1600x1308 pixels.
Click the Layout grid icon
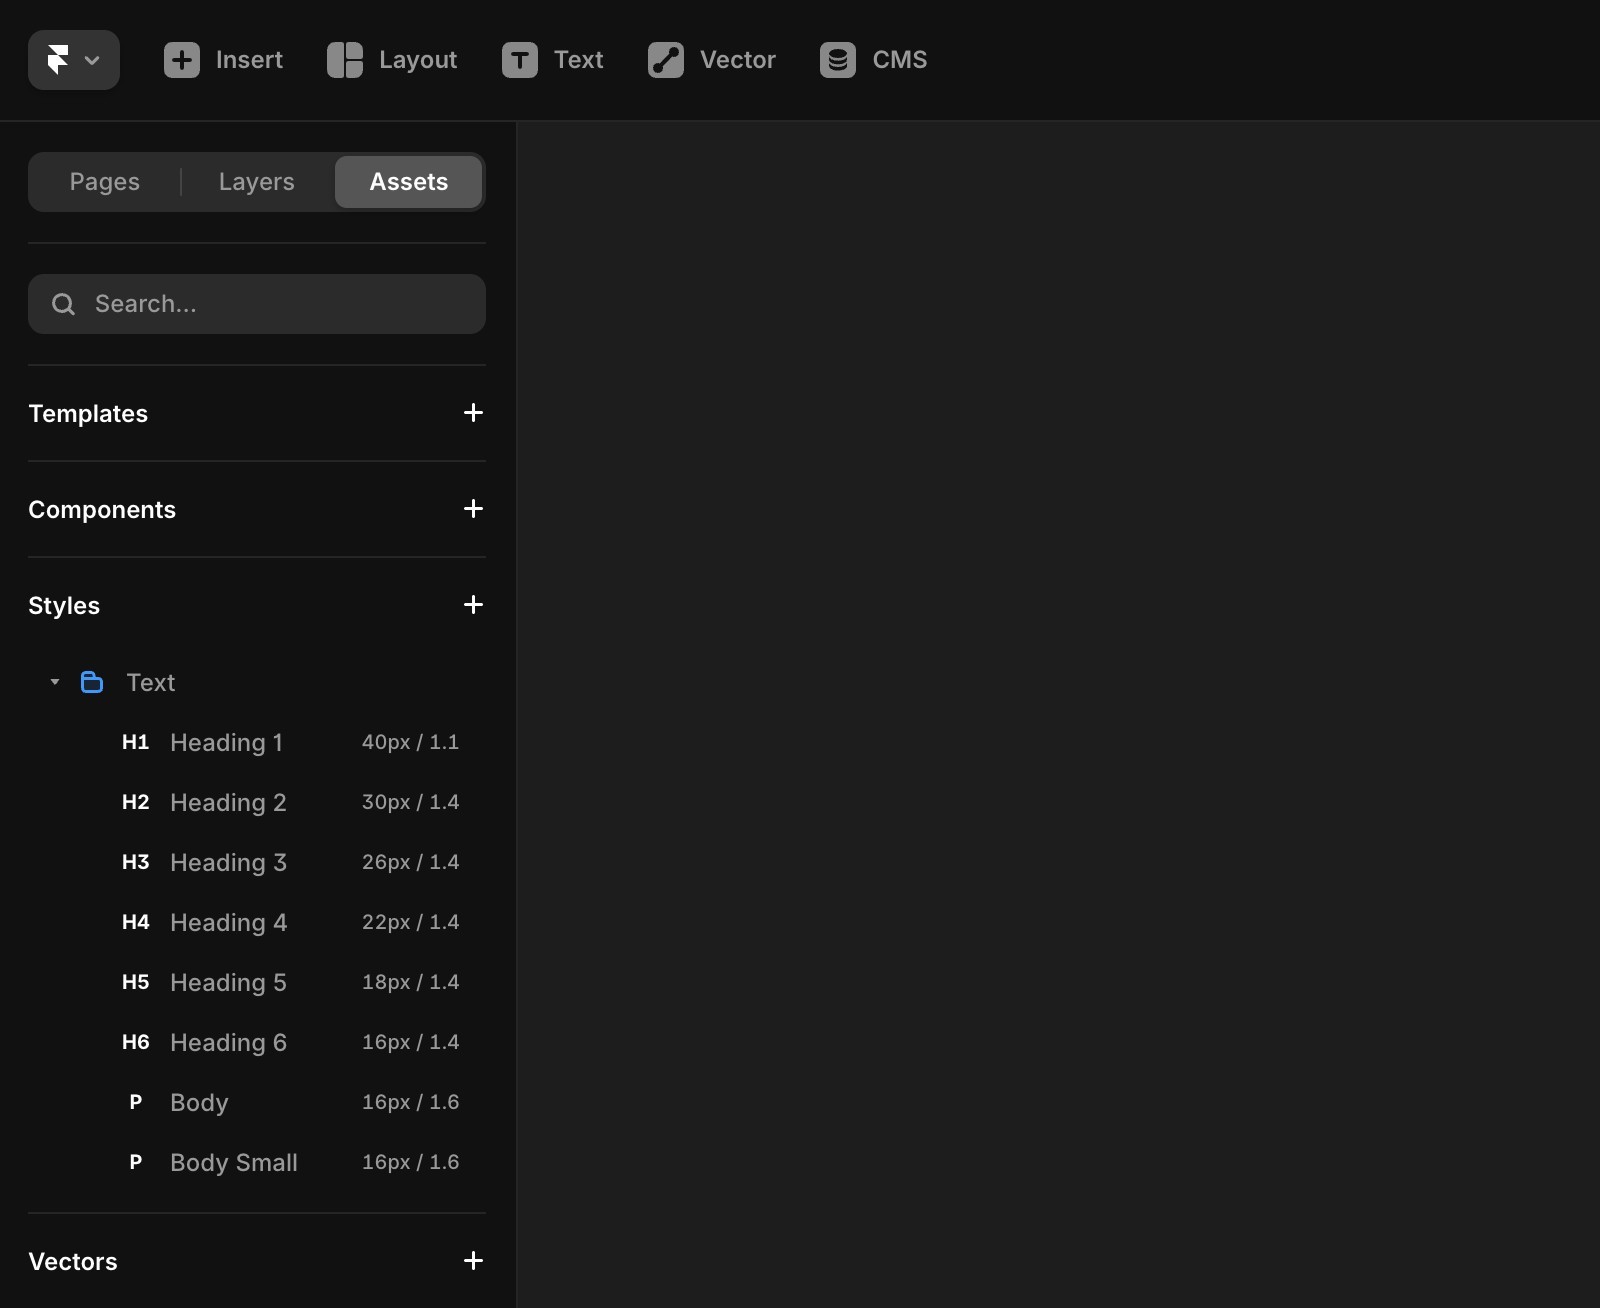[345, 60]
